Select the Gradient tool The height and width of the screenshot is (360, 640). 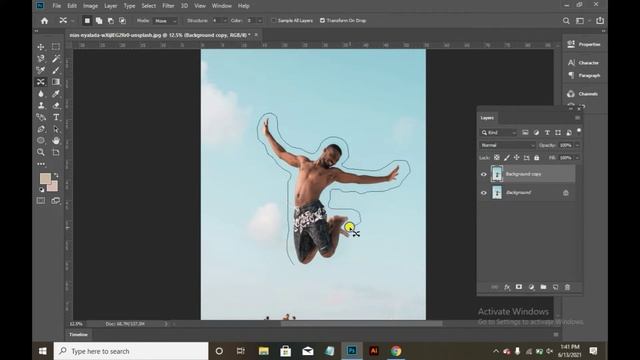click(56, 82)
